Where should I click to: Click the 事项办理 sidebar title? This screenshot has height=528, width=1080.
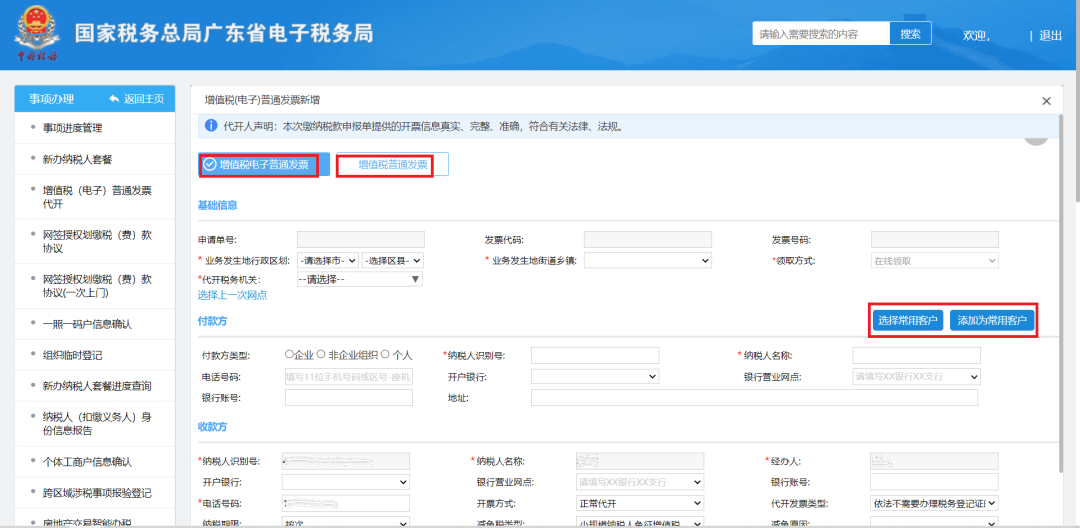tap(51, 99)
